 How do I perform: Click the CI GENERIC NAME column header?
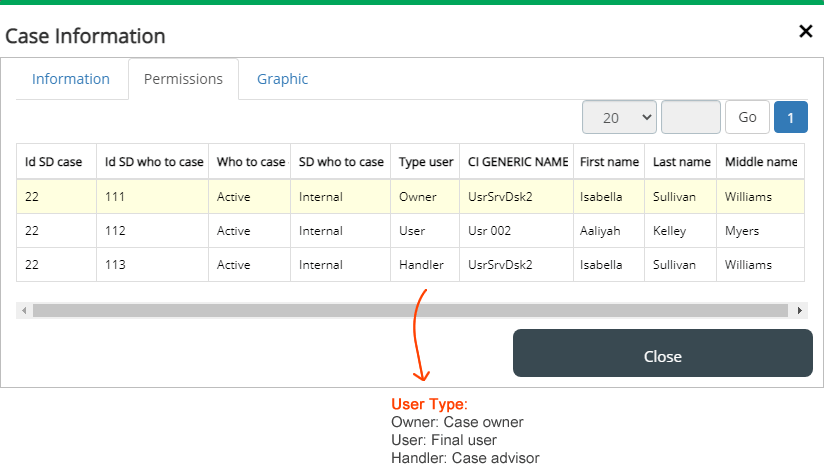517,162
